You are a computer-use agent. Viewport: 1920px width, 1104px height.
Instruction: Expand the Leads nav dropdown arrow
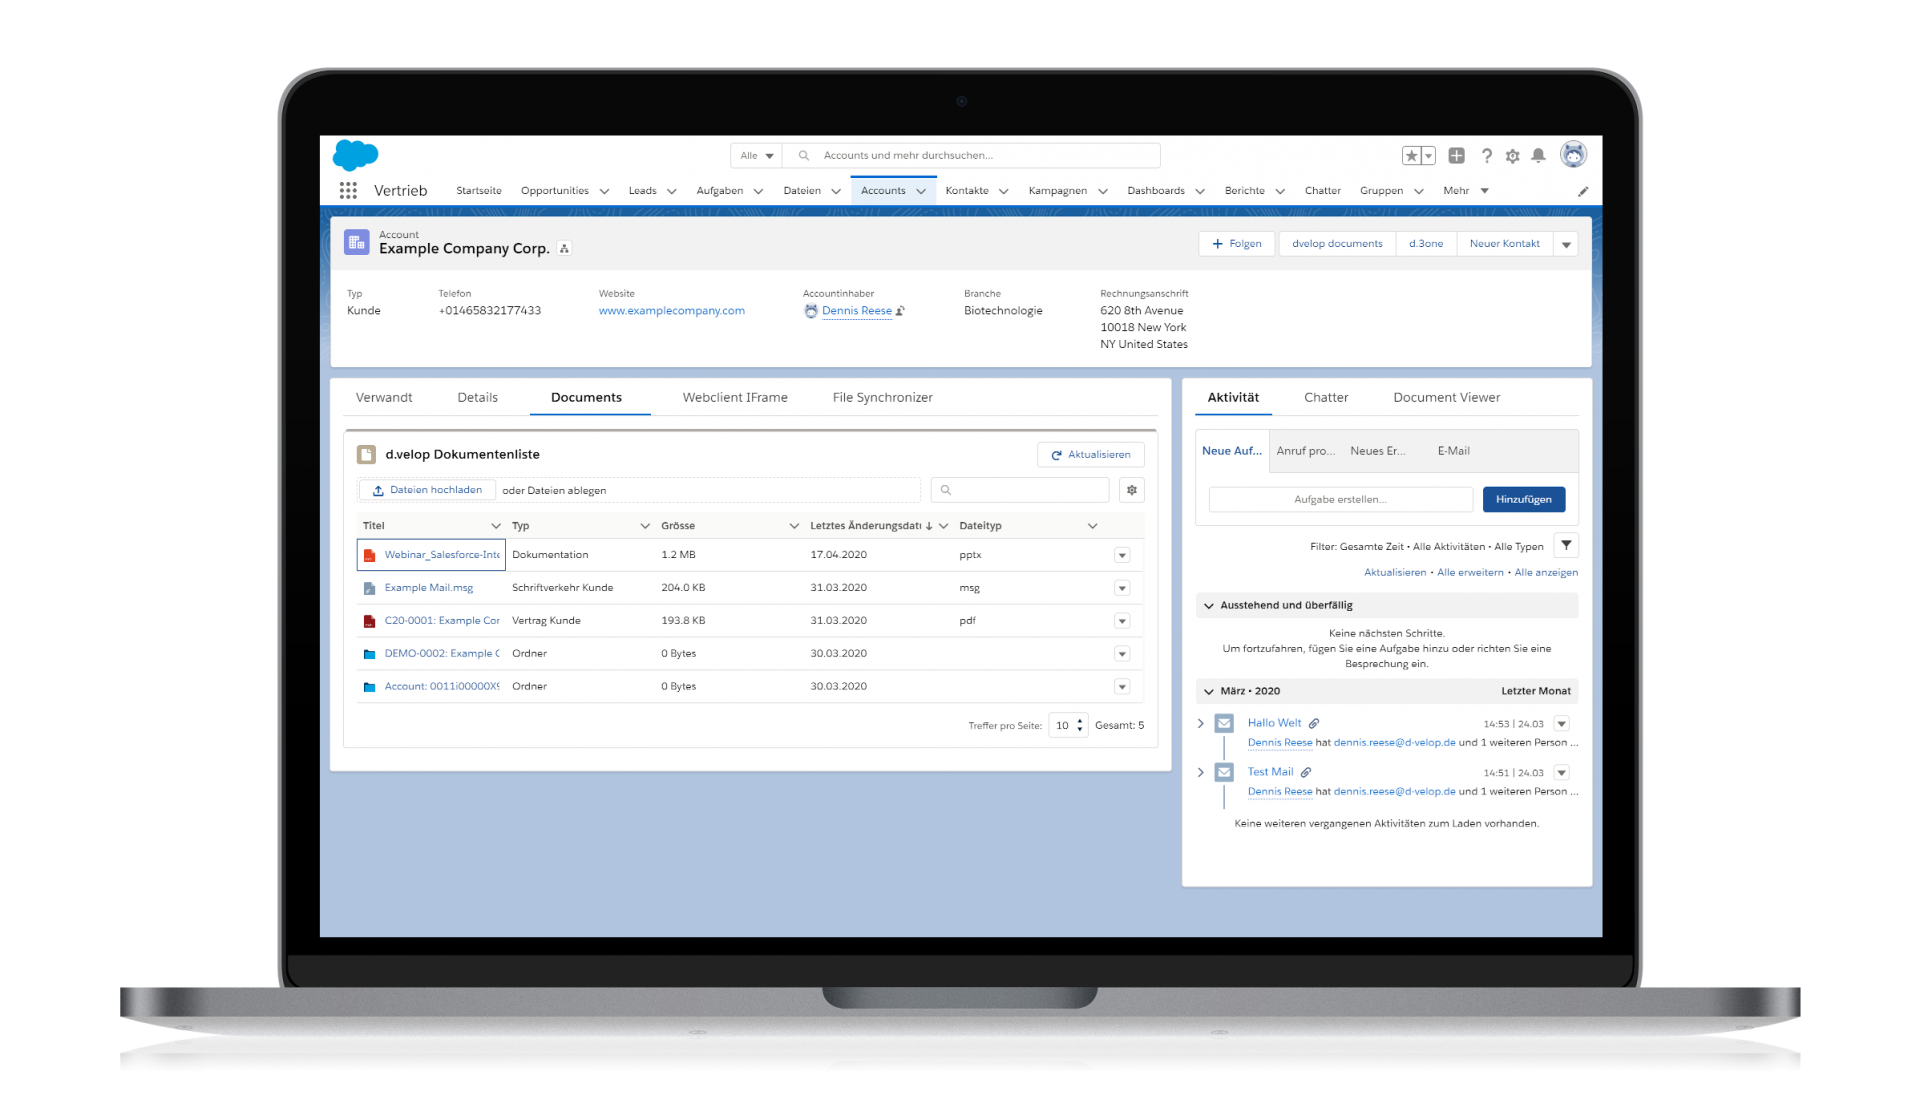coord(672,191)
